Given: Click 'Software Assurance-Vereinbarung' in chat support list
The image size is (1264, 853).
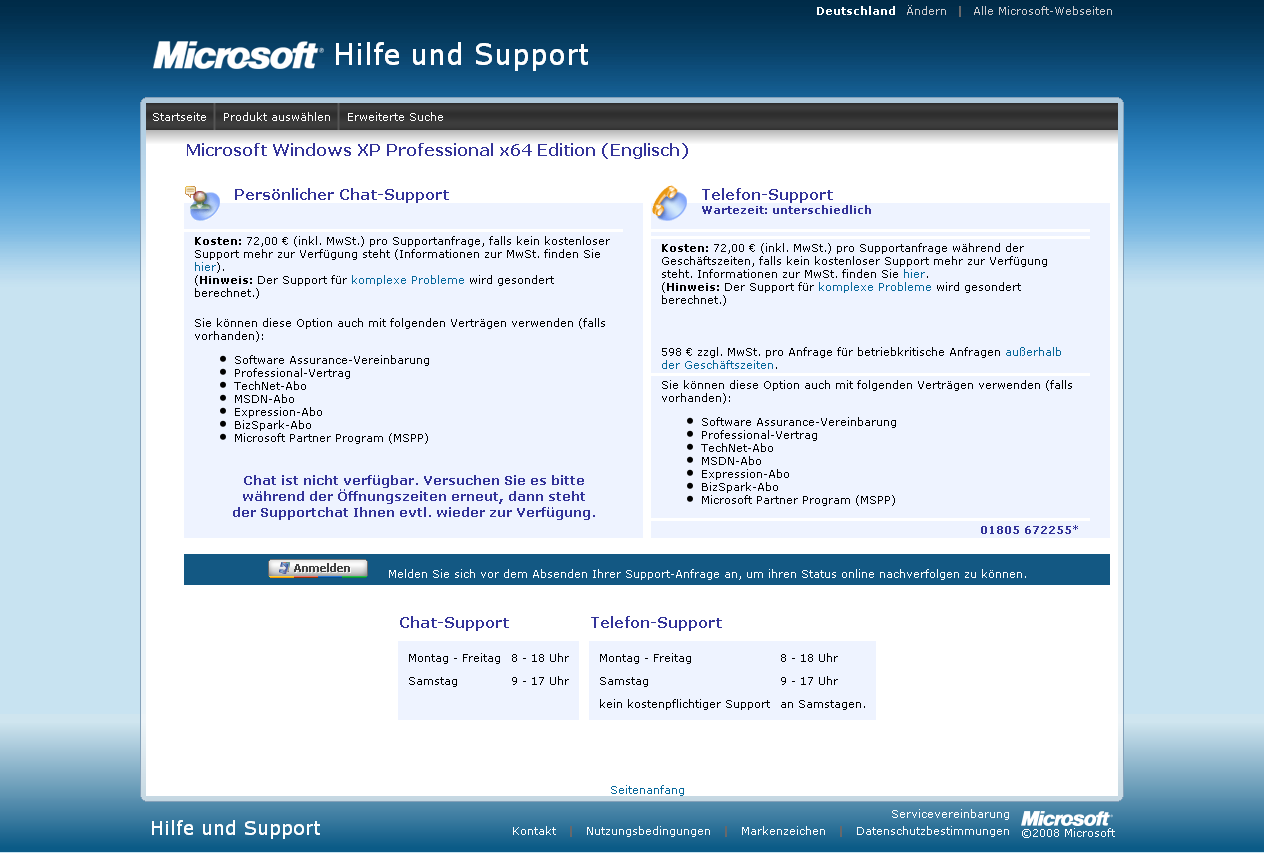Looking at the screenshot, I should click(332, 360).
